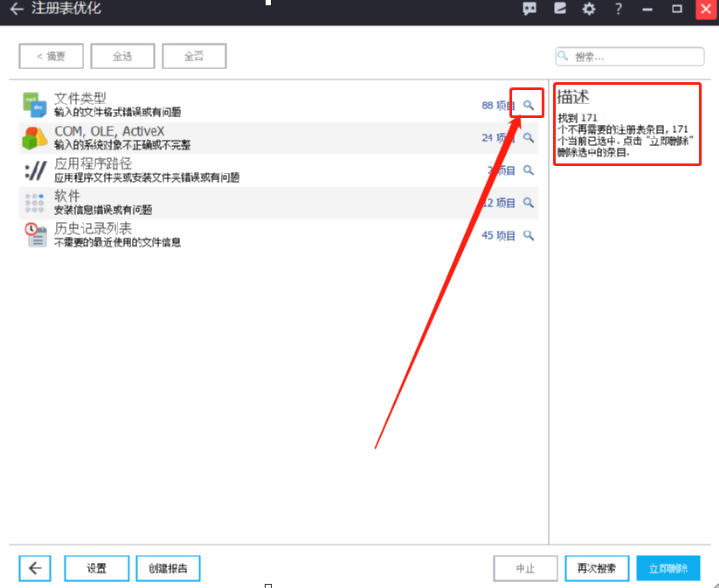View details magnifier for 软件
This screenshot has width=719, height=588.
pyautogui.click(x=529, y=203)
